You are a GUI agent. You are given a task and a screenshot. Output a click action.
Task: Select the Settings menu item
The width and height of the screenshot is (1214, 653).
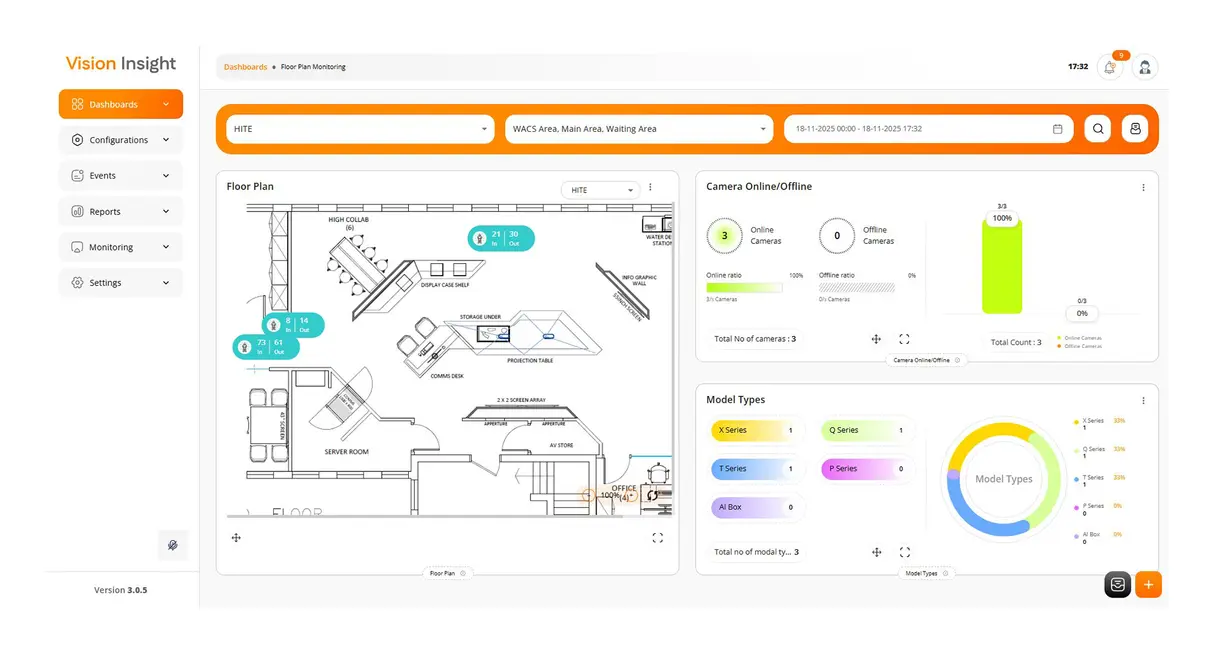pyautogui.click(x=121, y=283)
